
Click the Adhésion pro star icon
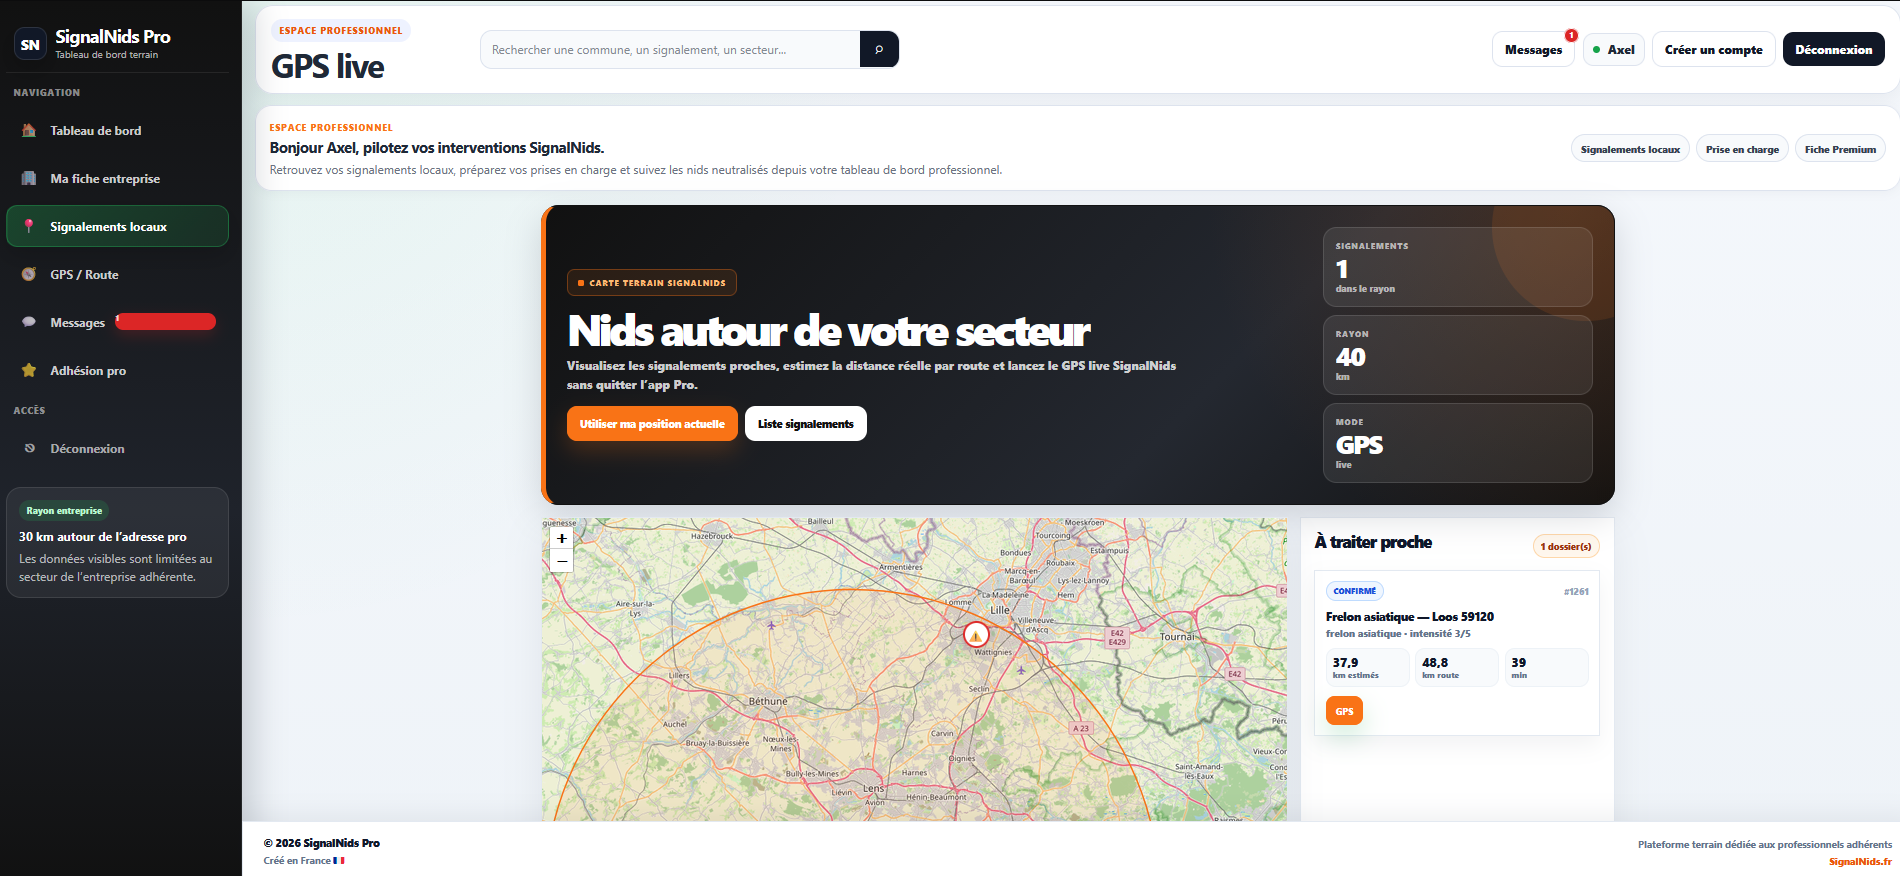point(29,370)
